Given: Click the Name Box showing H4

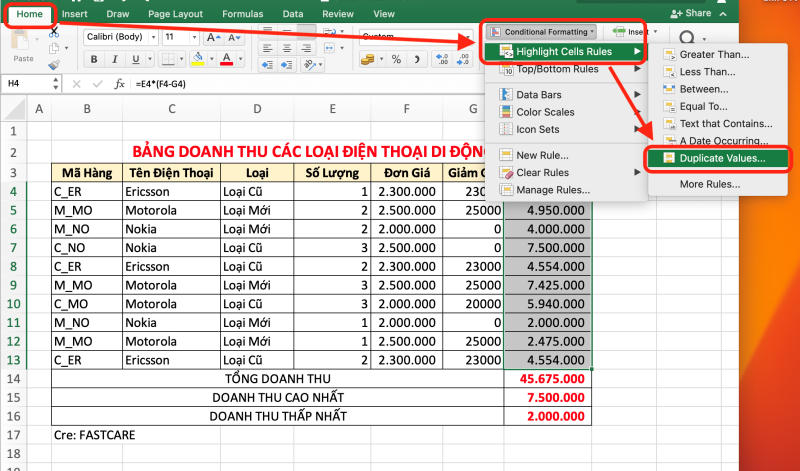Looking at the screenshot, I should click(x=26, y=84).
